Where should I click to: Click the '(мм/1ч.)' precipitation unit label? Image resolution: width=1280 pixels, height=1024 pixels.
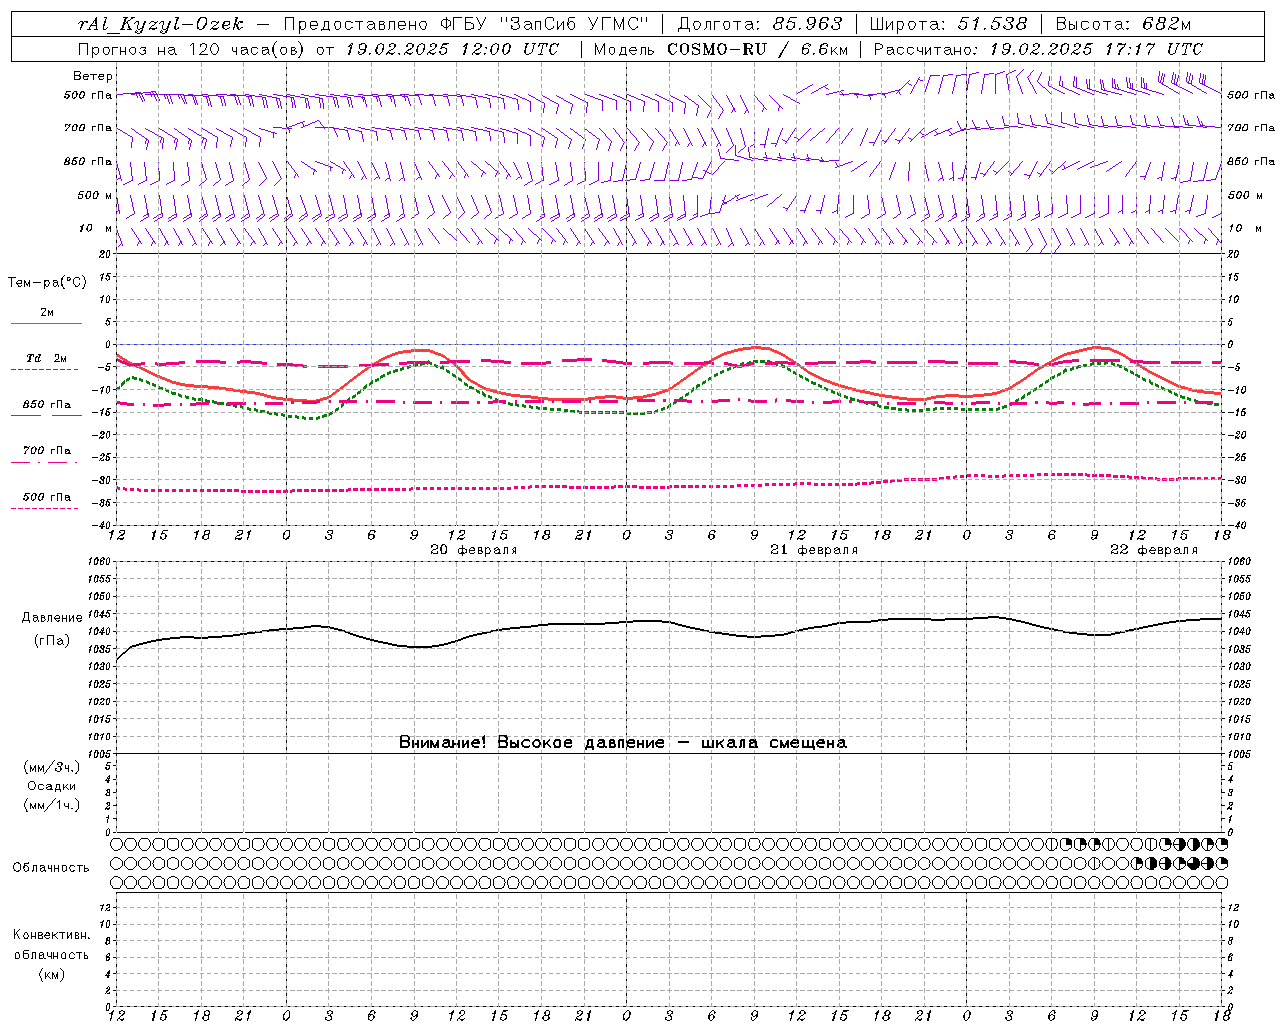coord(52,805)
